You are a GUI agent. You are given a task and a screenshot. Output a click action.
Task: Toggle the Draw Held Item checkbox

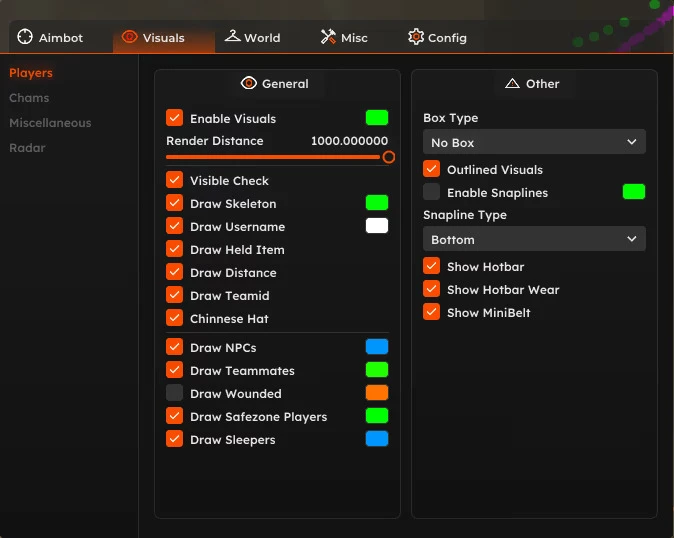point(175,249)
